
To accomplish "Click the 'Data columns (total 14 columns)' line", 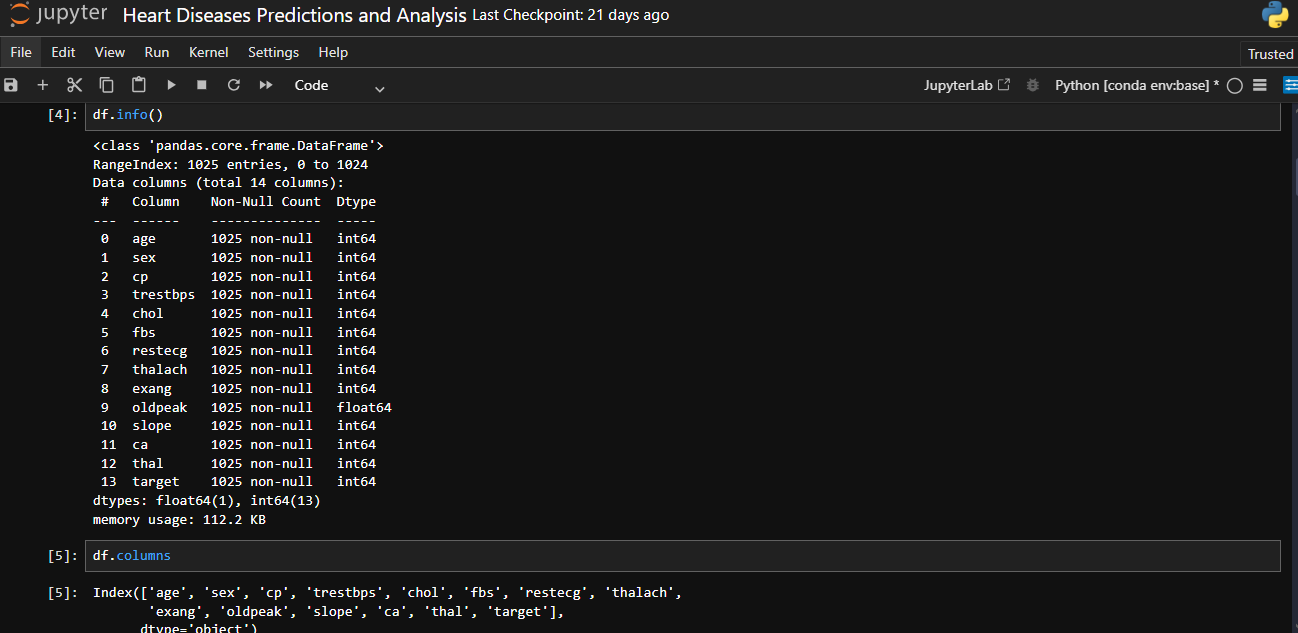I will click(x=218, y=183).
